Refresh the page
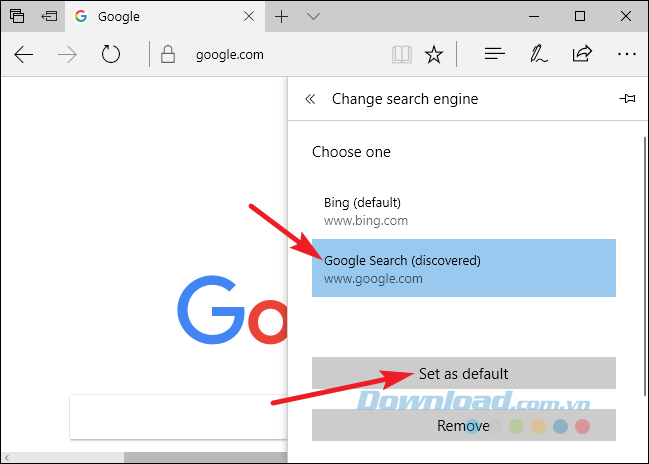649x464 pixels. pyautogui.click(x=111, y=55)
